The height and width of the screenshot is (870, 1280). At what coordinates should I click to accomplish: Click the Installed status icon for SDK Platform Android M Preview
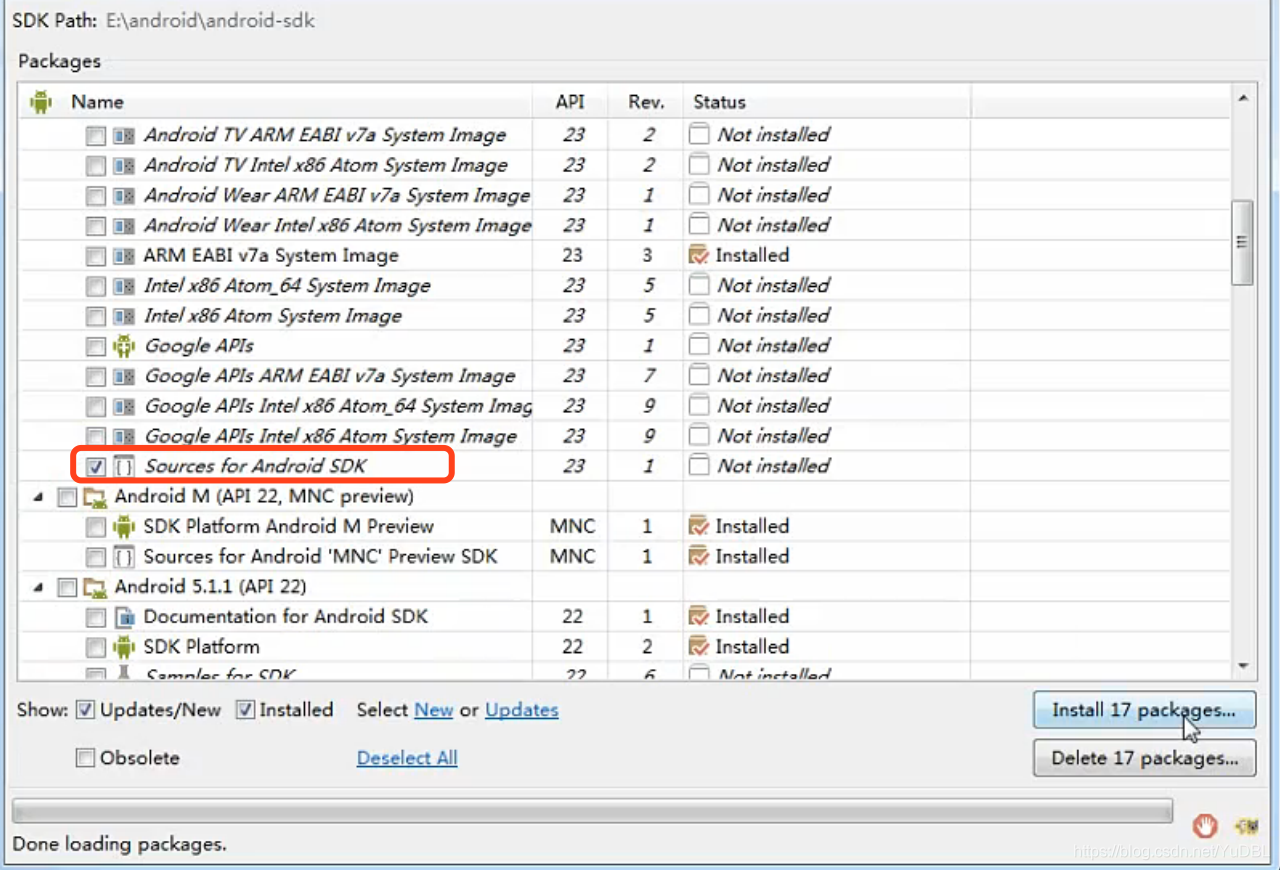699,526
